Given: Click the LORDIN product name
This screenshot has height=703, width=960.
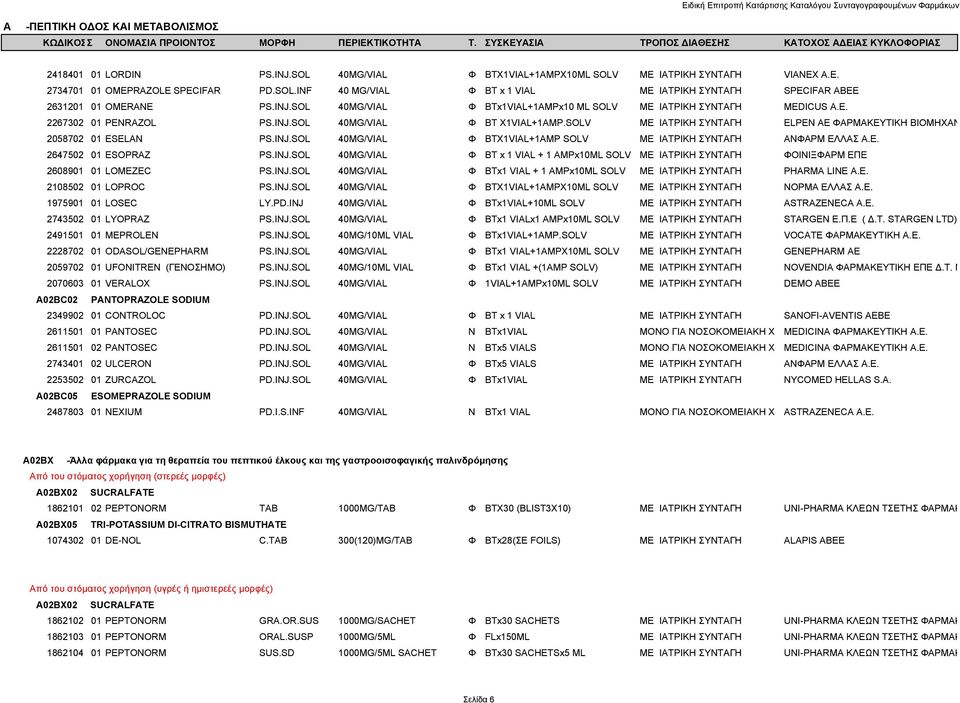Looking at the screenshot, I should point(123,75).
